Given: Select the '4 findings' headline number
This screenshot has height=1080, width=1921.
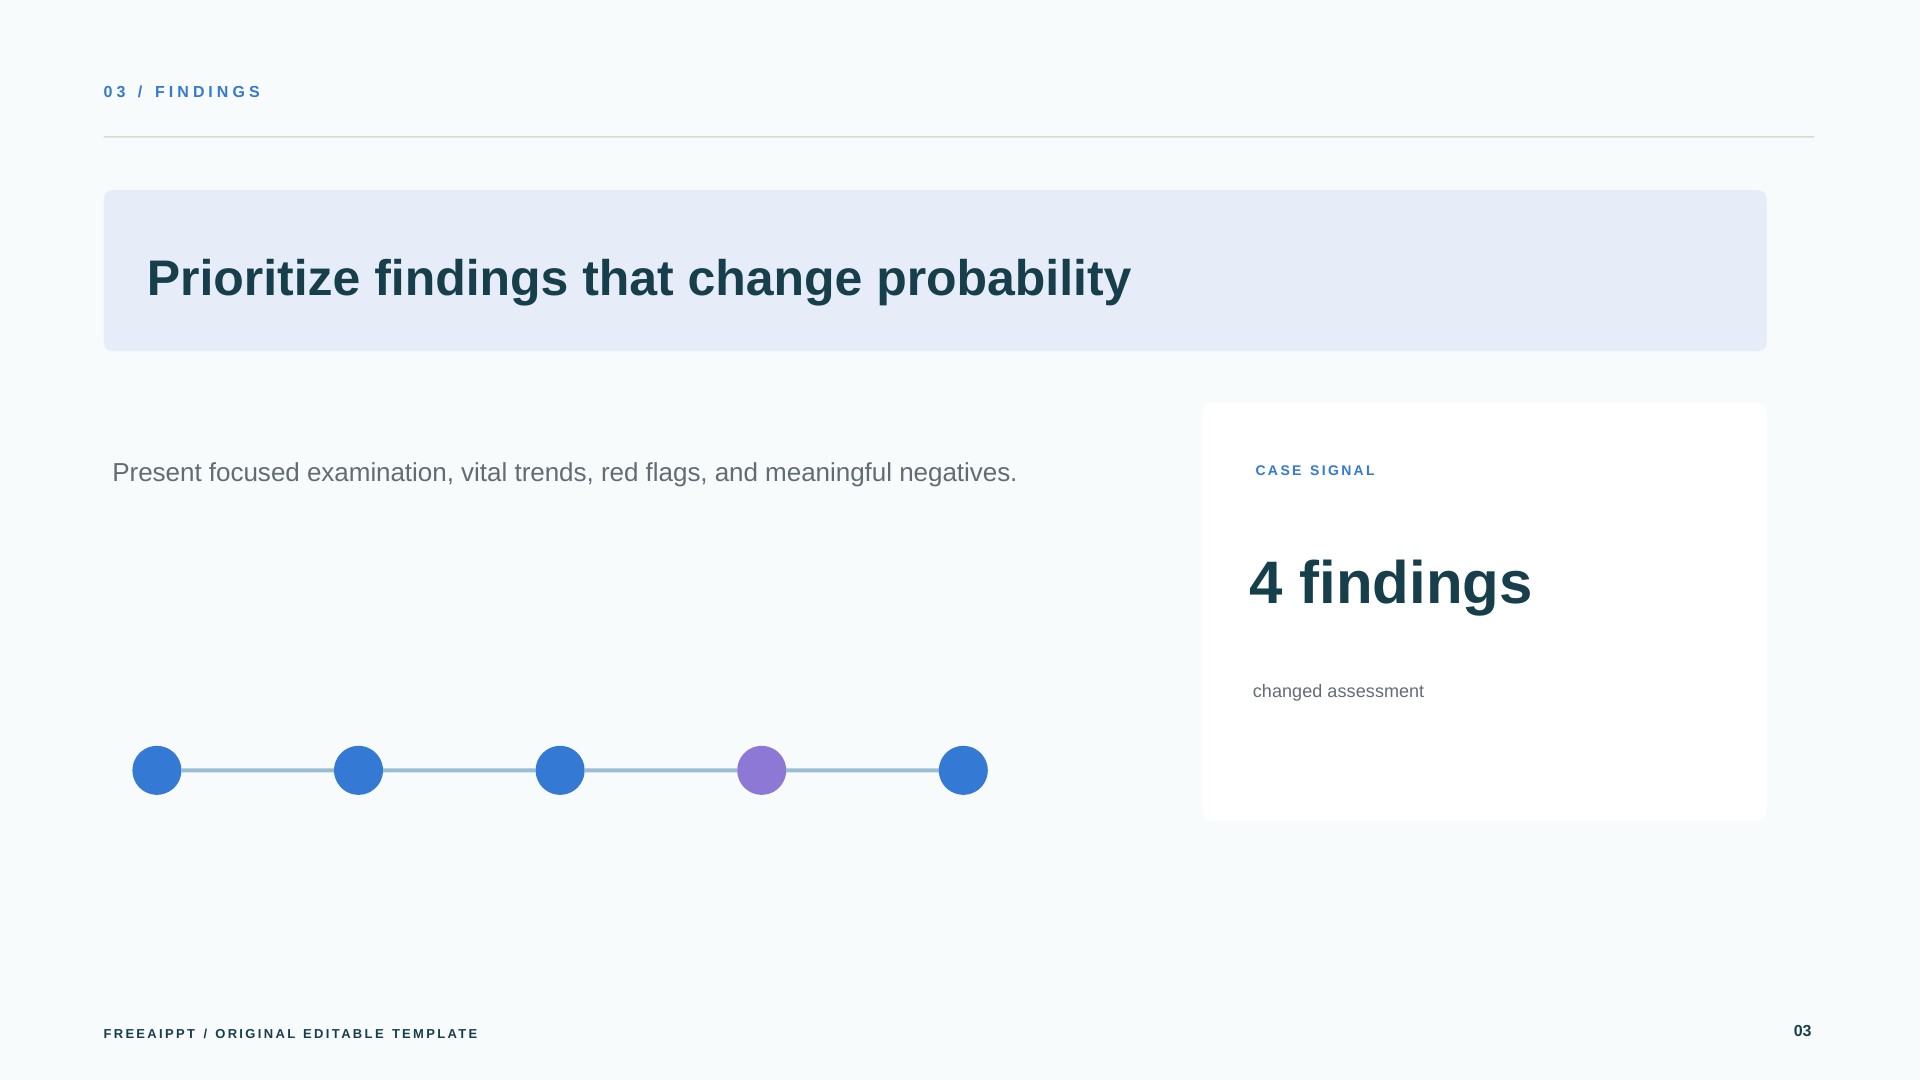Looking at the screenshot, I should click(x=1390, y=583).
